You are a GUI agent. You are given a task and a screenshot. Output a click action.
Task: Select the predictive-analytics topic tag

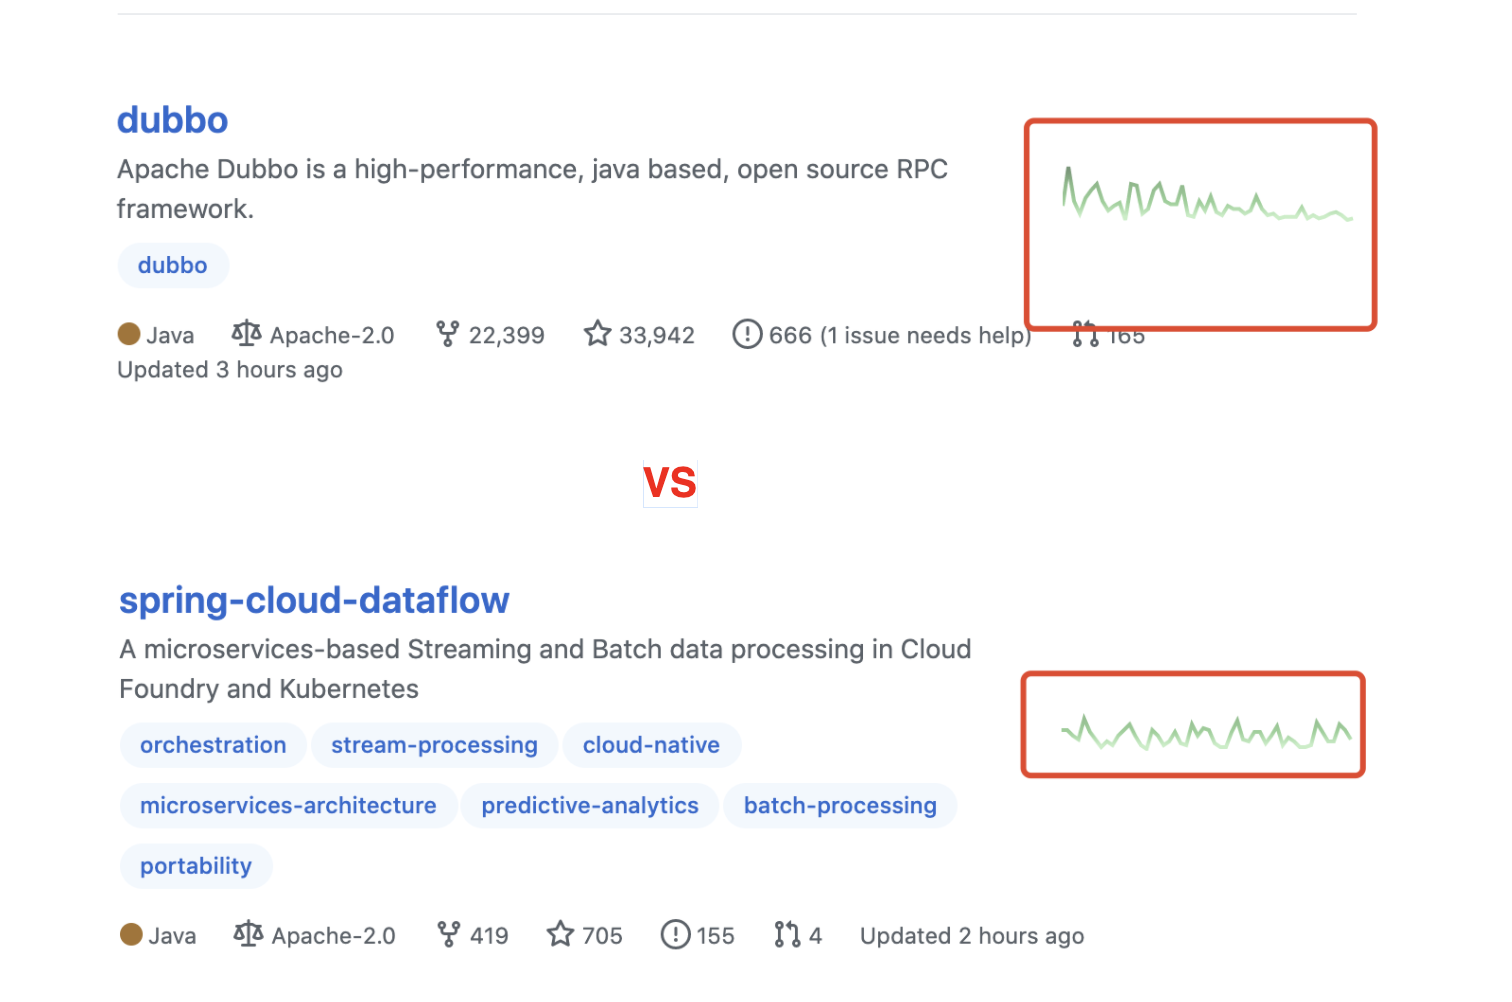[x=590, y=806]
